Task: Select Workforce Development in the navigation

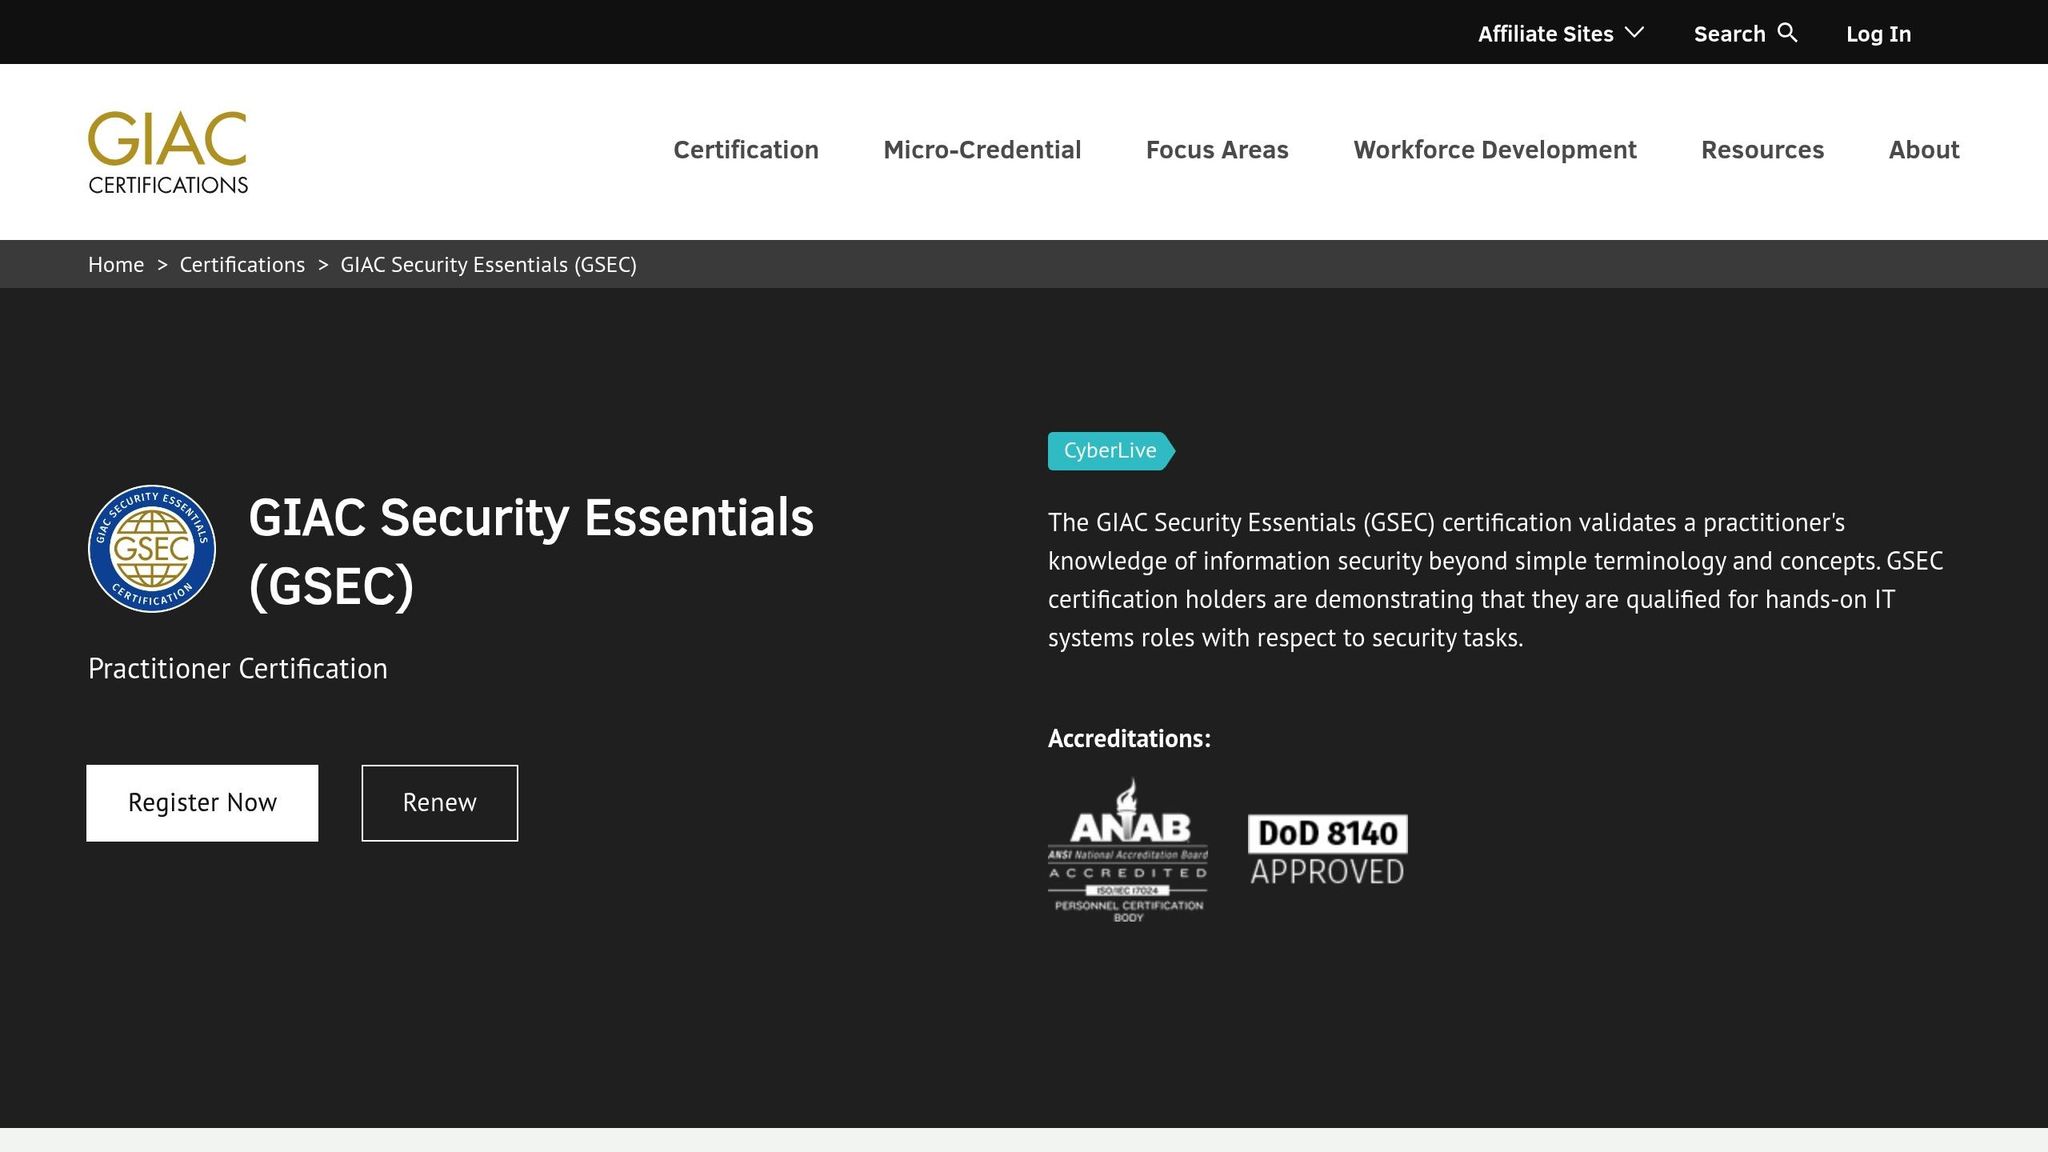Action: 1495,150
